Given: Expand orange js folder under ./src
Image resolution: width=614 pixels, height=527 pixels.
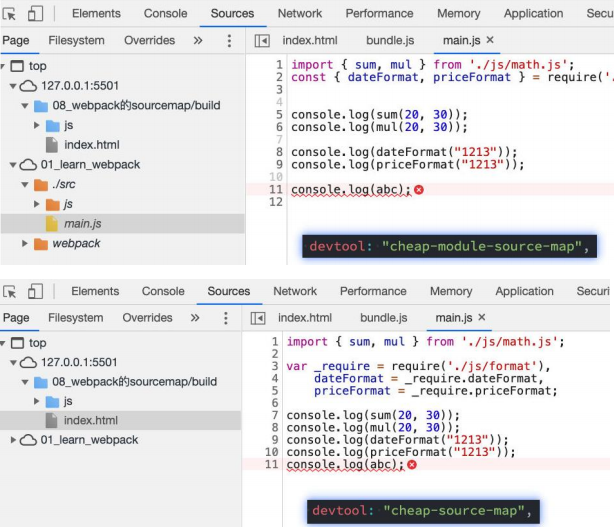Looking at the screenshot, I should (x=36, y=204).
